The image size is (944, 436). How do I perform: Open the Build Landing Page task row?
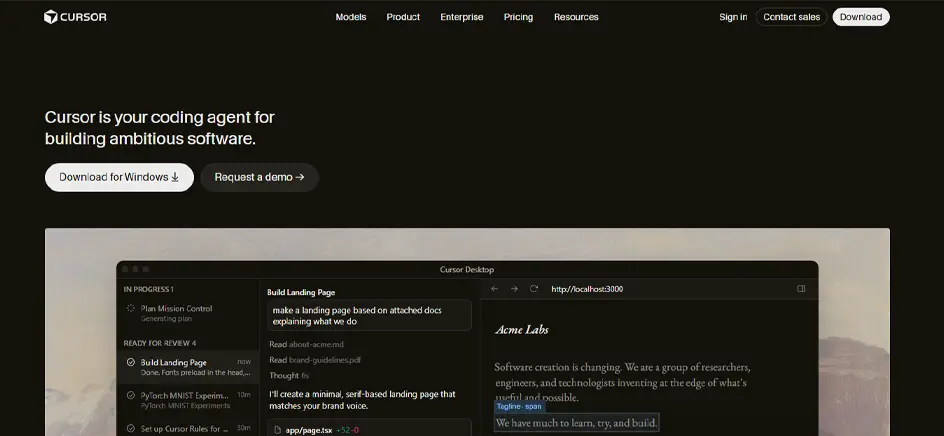pyautogui.click(x=188, y=367)
